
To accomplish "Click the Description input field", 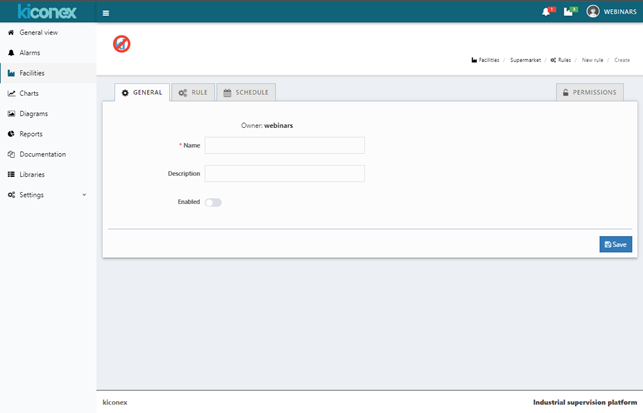I will point(284,174).
